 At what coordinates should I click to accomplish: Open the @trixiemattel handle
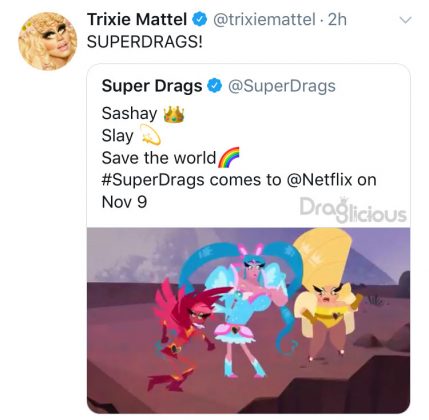pyautogui.click(x=264, y=20)
